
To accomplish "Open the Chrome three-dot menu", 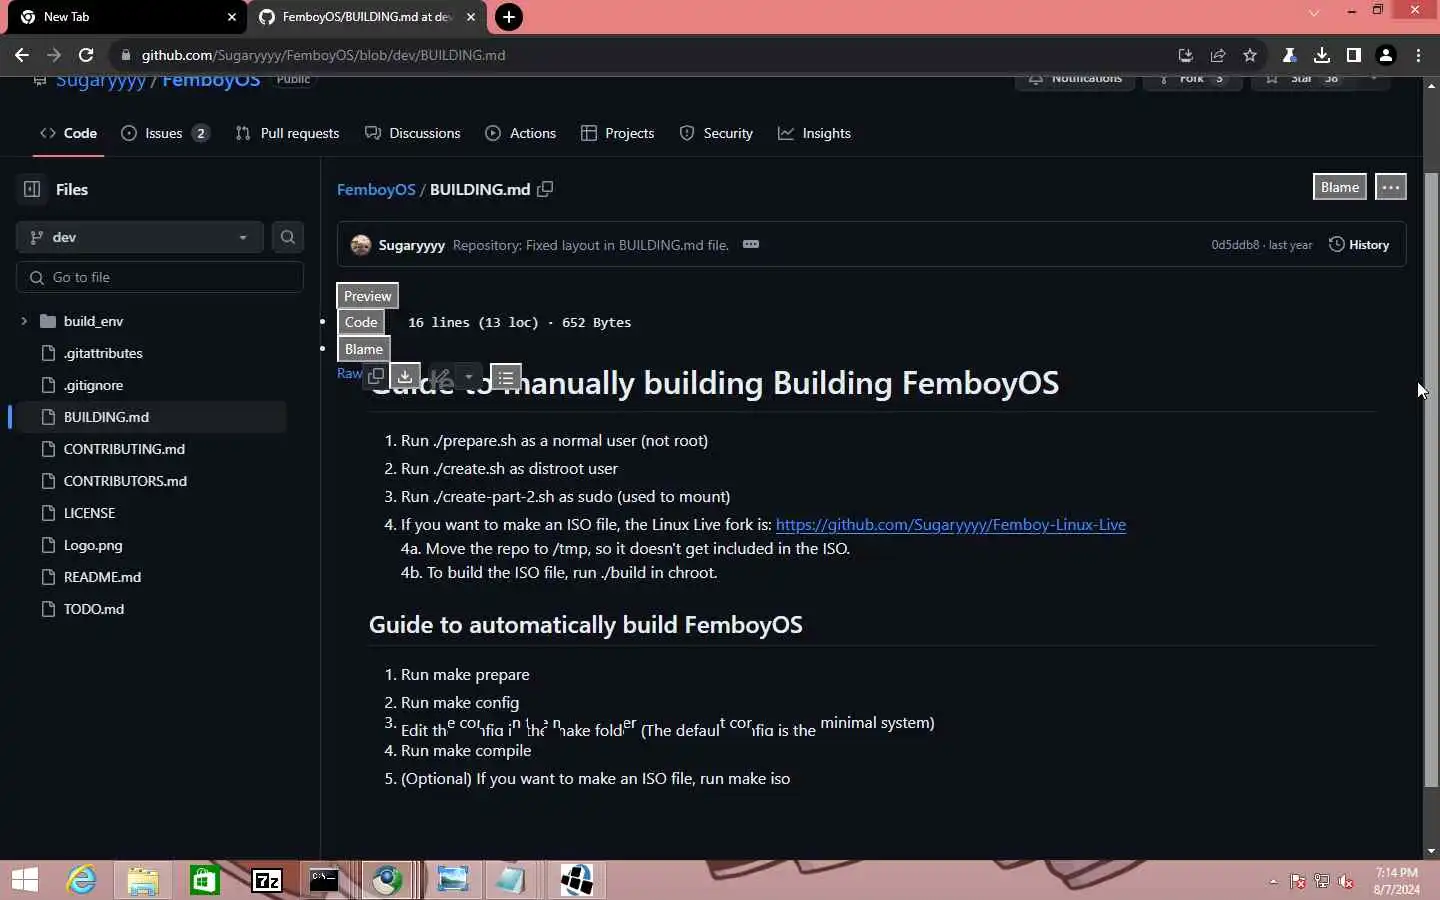I will pyautogui.click(x=1418, y=55).
